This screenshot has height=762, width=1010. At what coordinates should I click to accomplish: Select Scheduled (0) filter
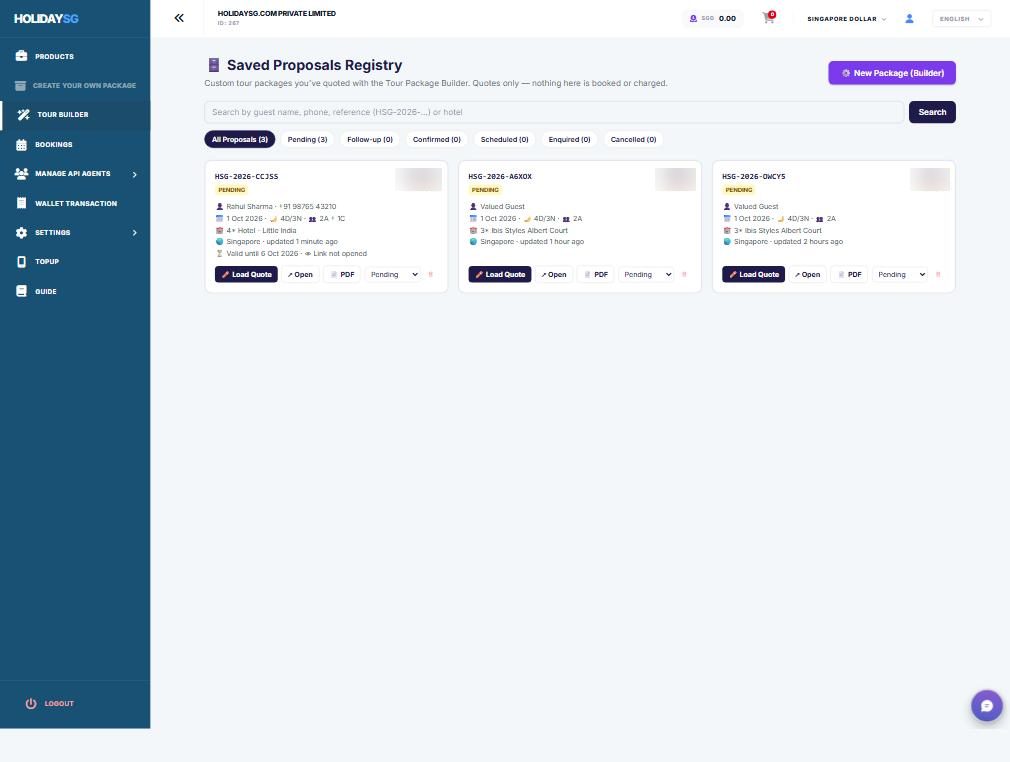(x=504, y=139)
